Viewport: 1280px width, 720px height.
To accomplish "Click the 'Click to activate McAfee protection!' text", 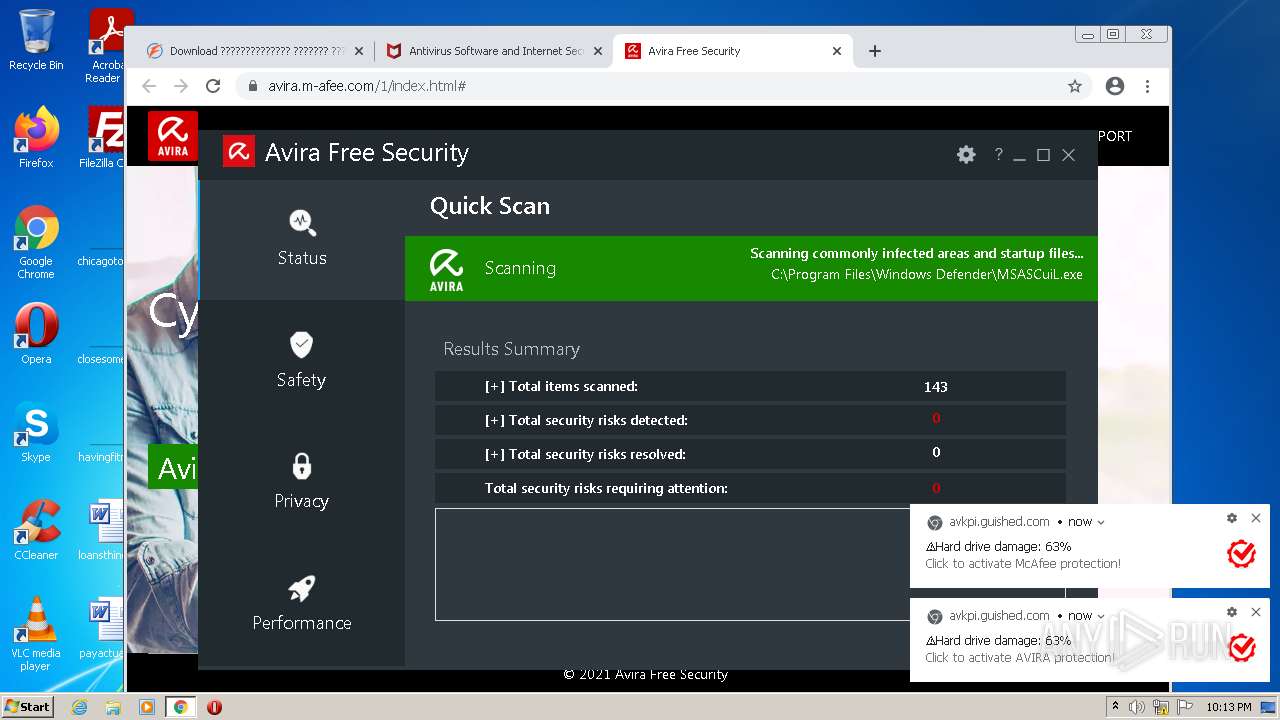I will click(x=1023, y=564).
